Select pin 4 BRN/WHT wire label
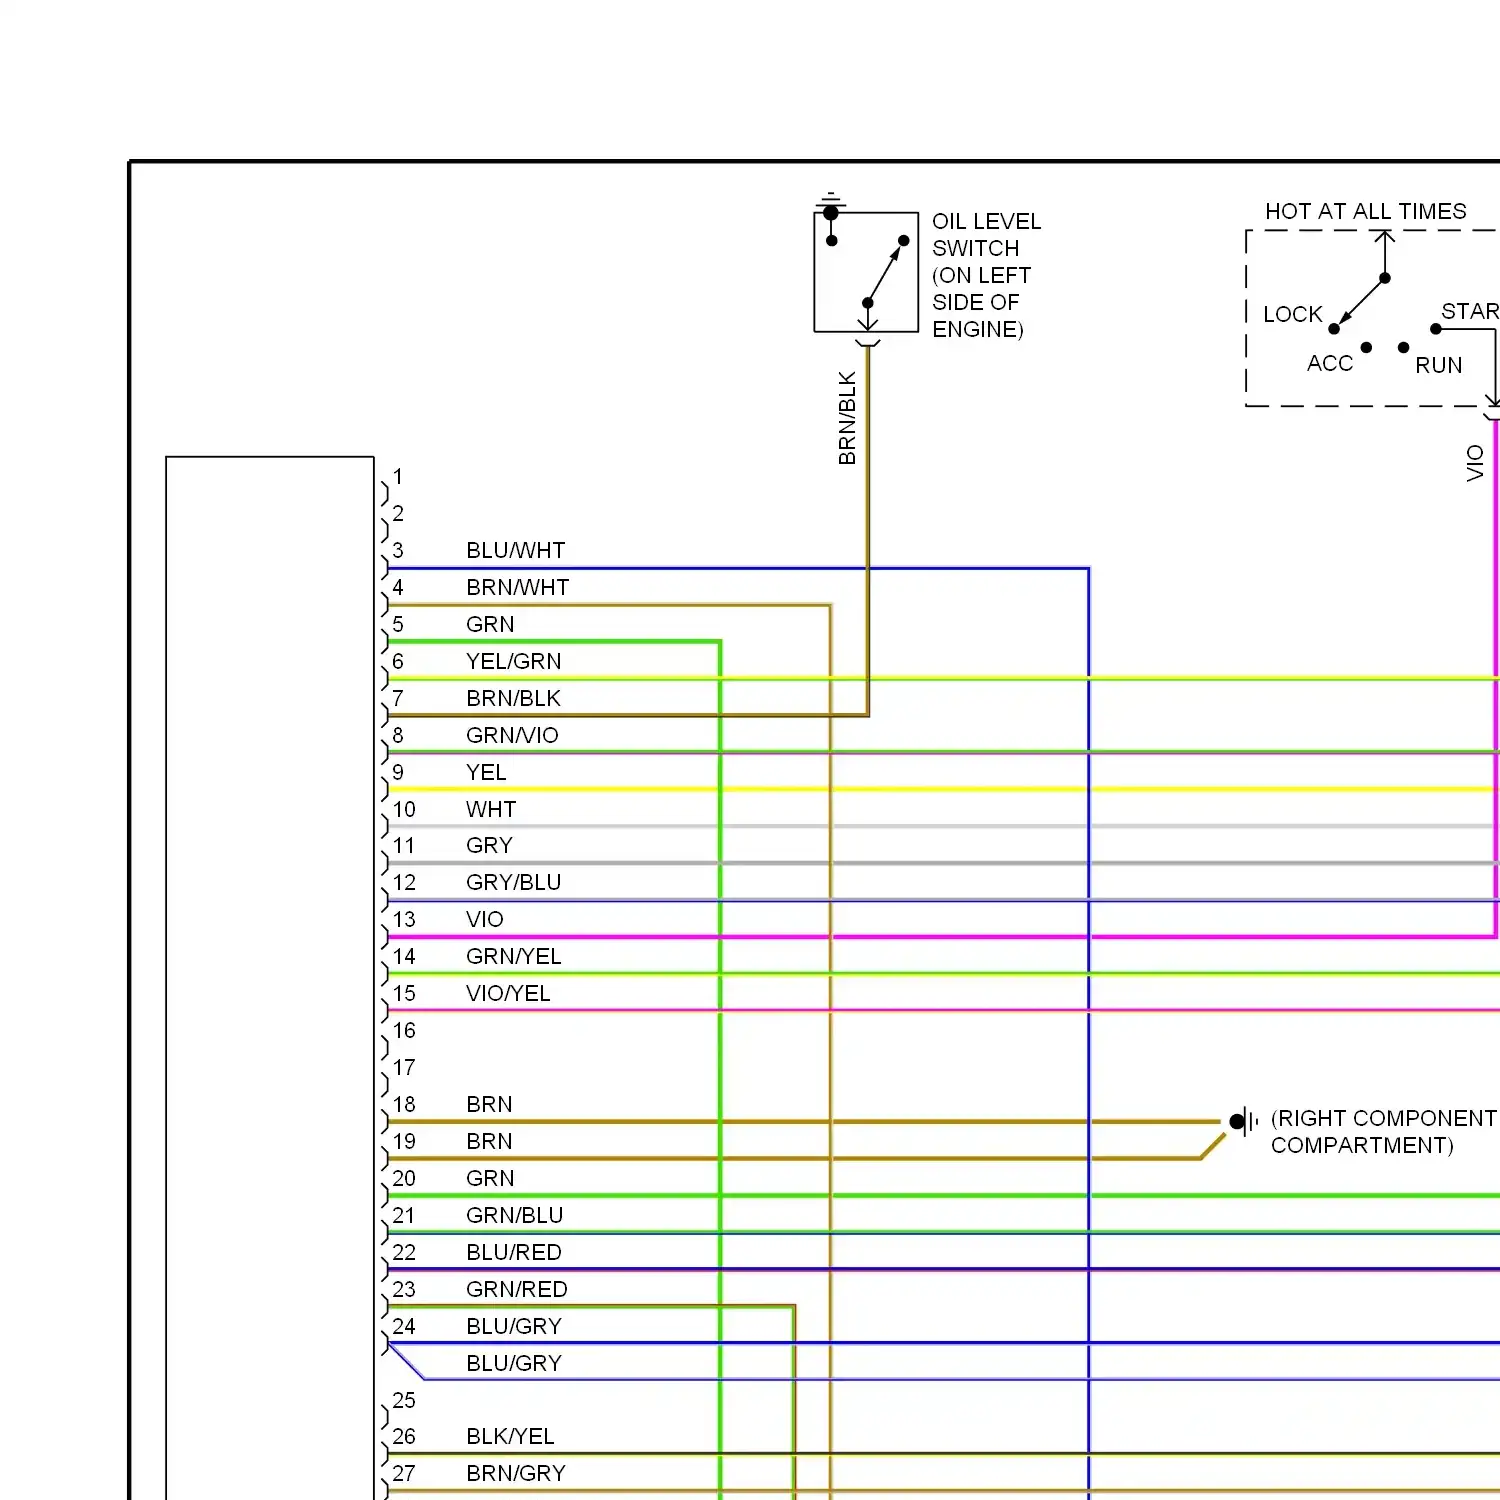The width and height of the screenshot is (1500, 1500). click(517, 587)
